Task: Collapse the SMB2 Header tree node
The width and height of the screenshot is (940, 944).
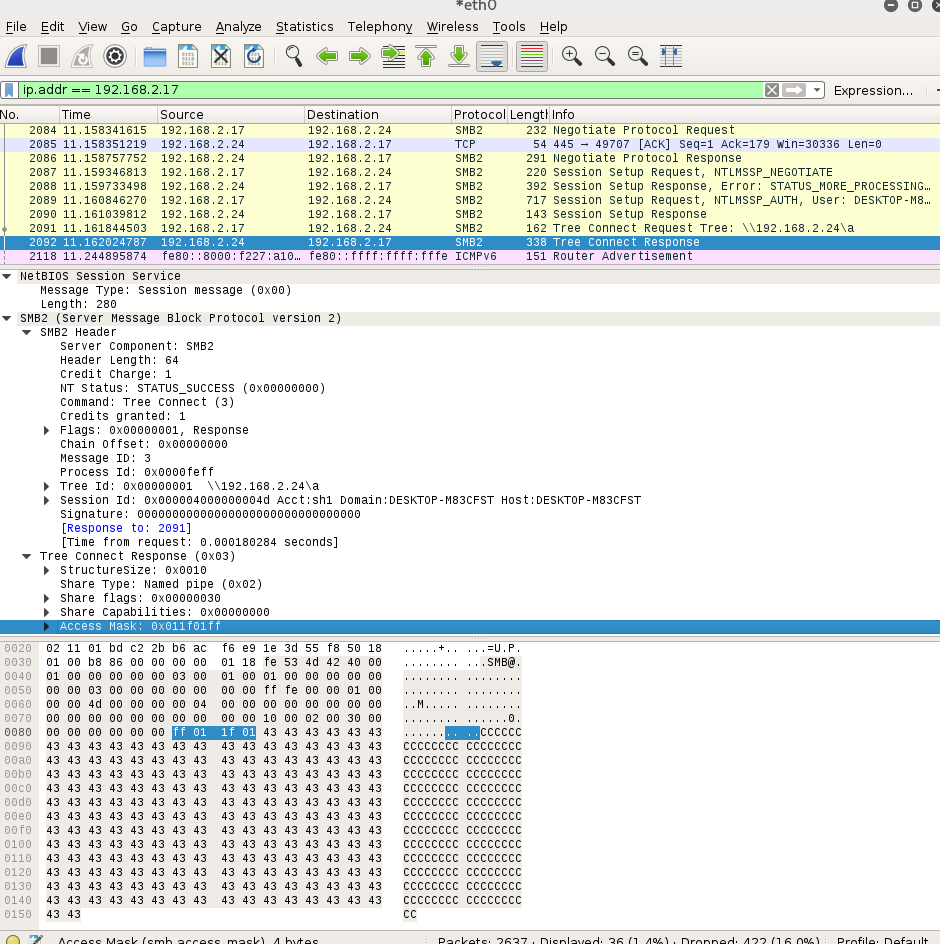Action: [x=27, y=332]
